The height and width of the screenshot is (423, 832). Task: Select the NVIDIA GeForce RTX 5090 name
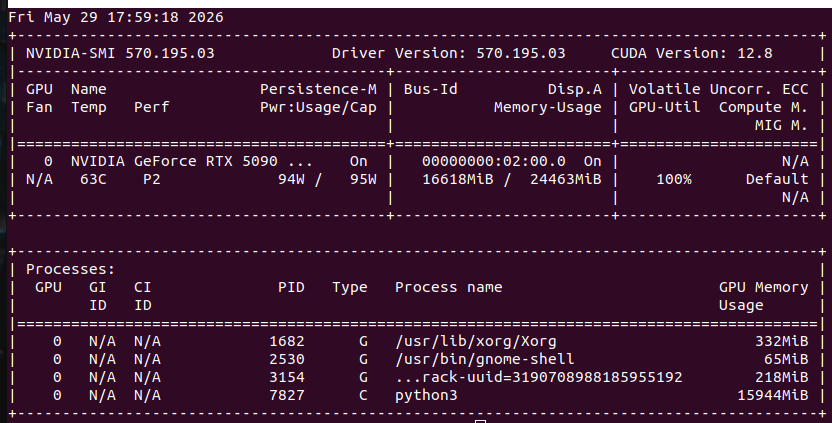coord(174,161)
